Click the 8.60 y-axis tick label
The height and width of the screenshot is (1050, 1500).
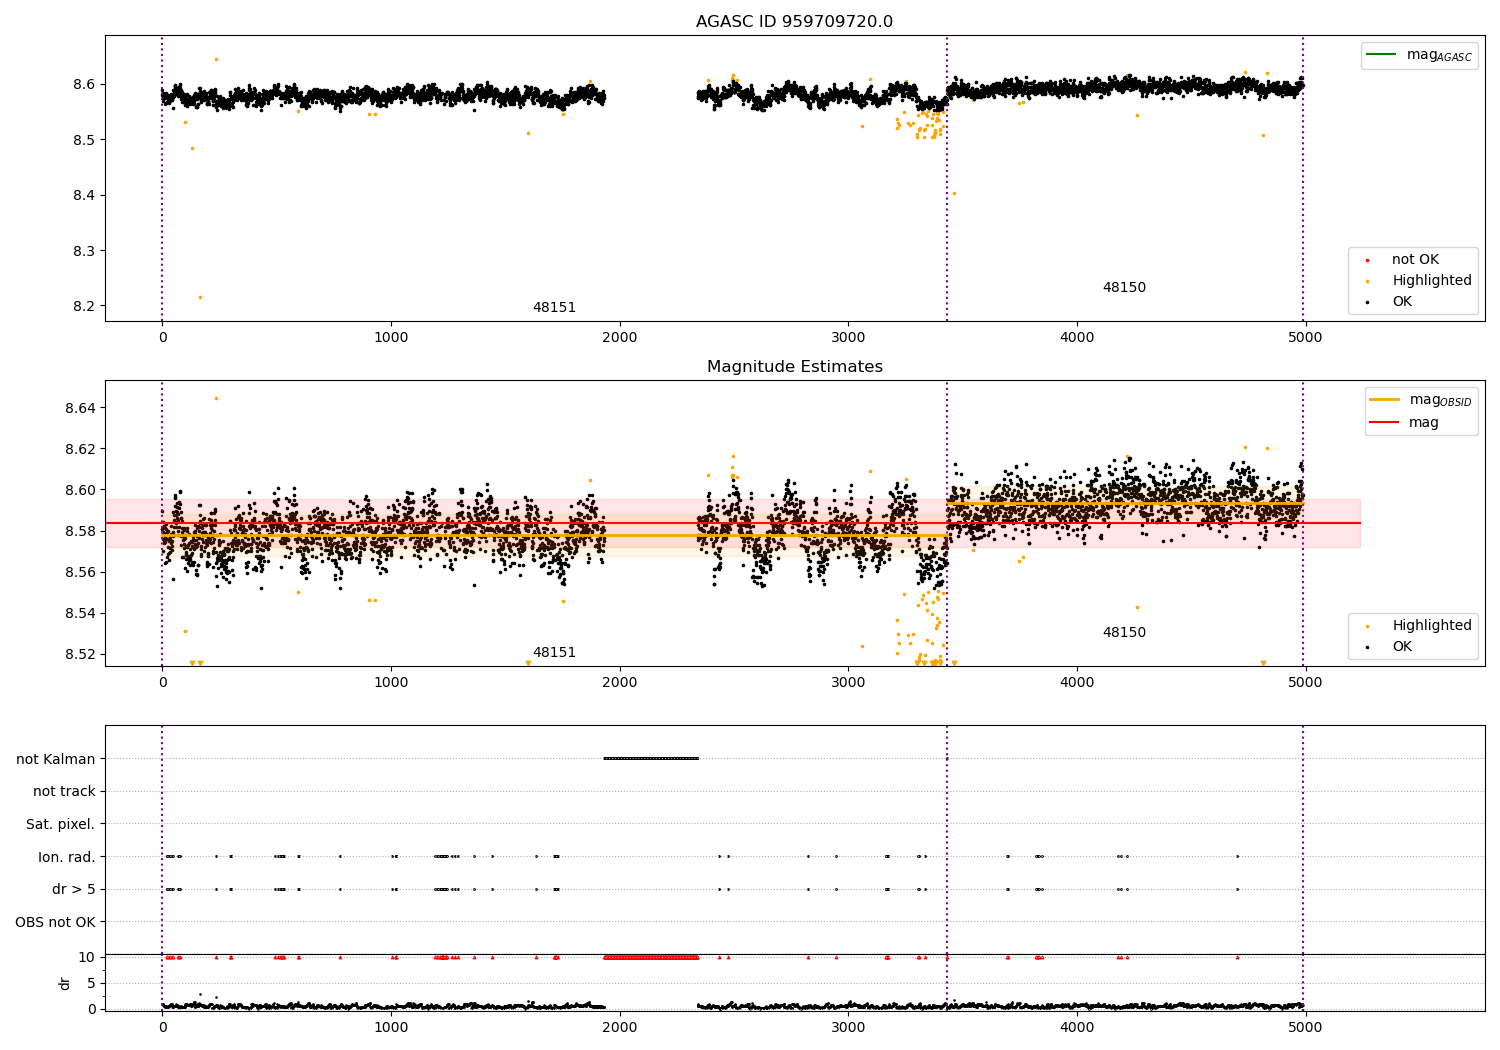[x=79, y=490]
